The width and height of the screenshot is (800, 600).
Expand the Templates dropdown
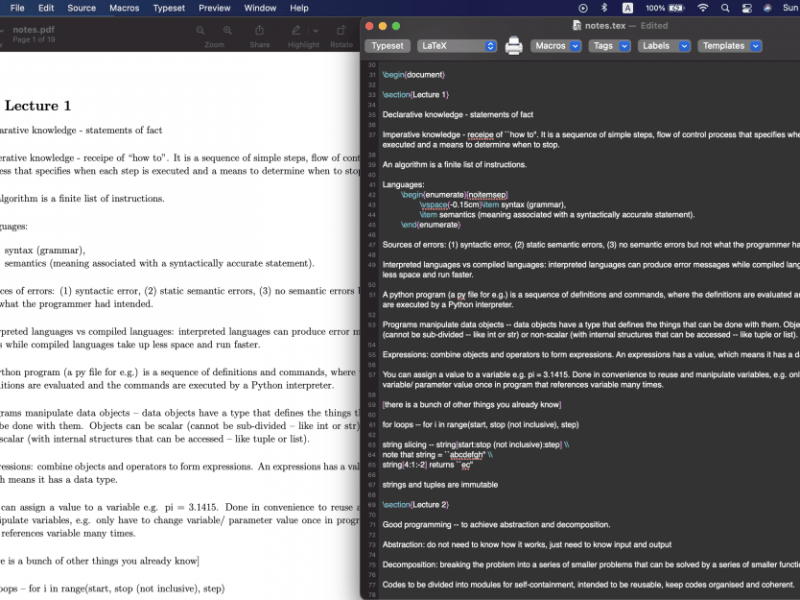(x=730, y=46)
